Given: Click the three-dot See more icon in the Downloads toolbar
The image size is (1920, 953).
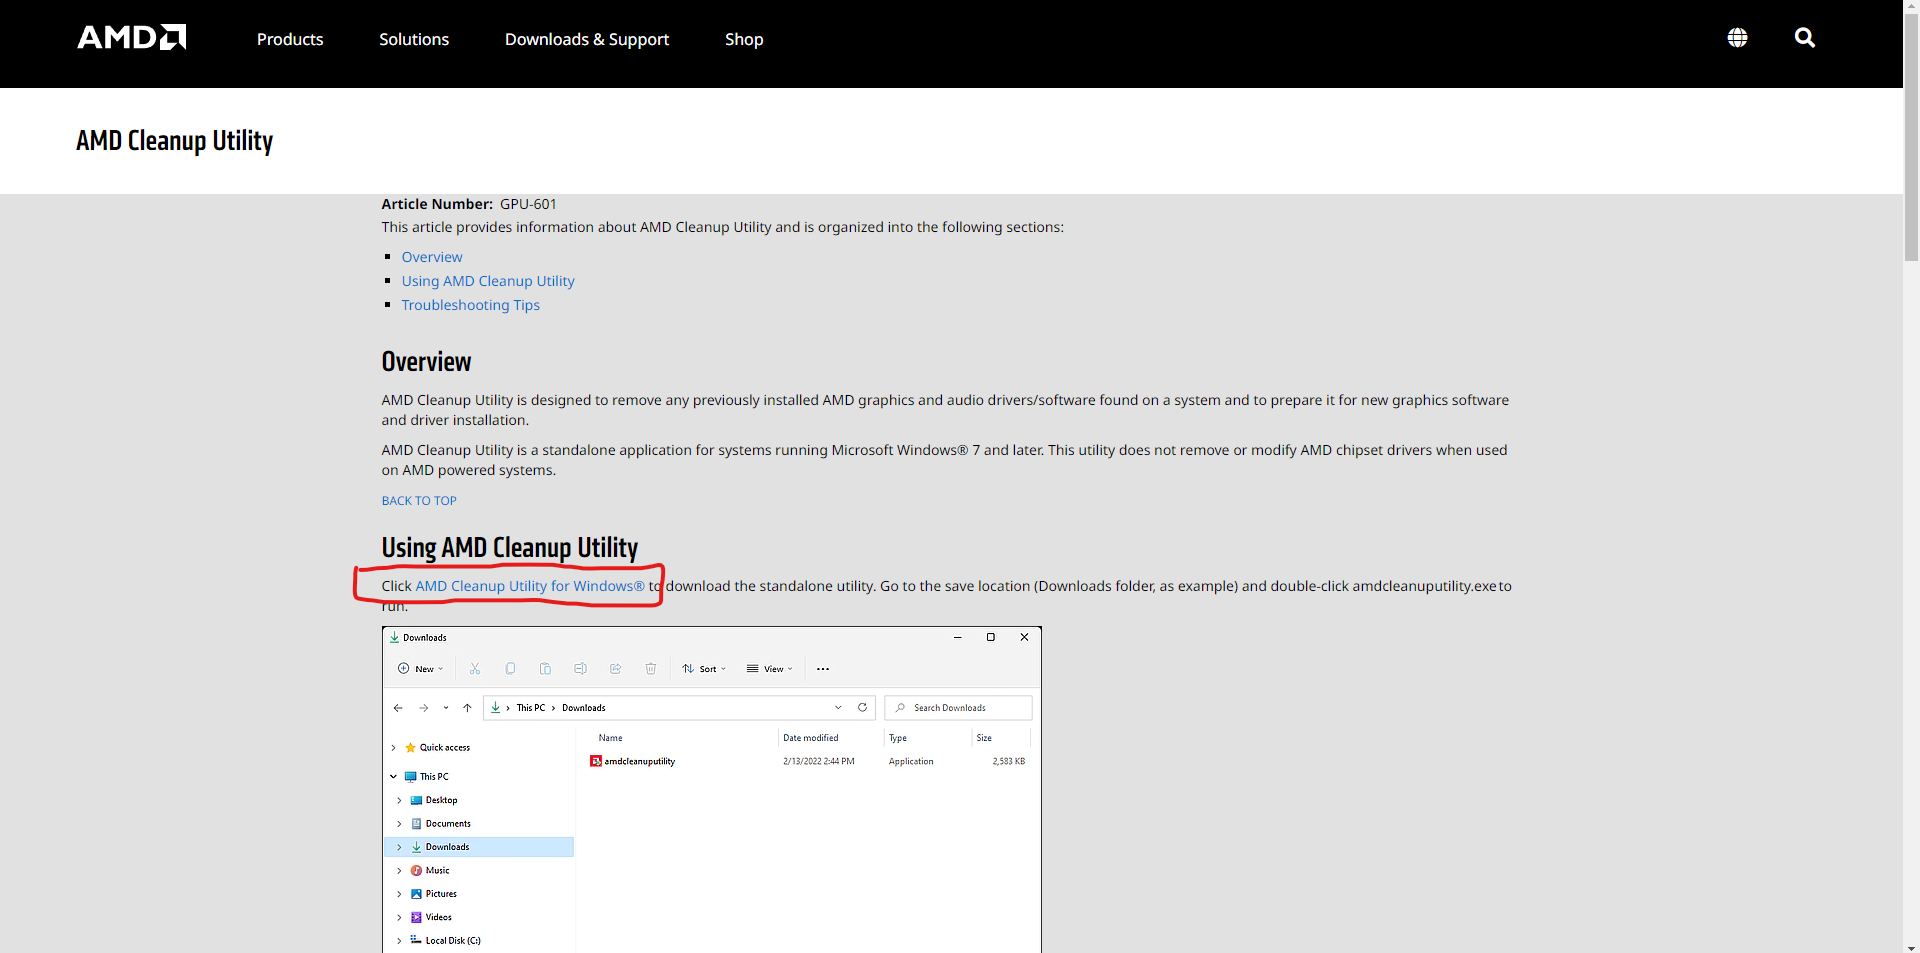Looking at the screenshot, I should (823, 669).
